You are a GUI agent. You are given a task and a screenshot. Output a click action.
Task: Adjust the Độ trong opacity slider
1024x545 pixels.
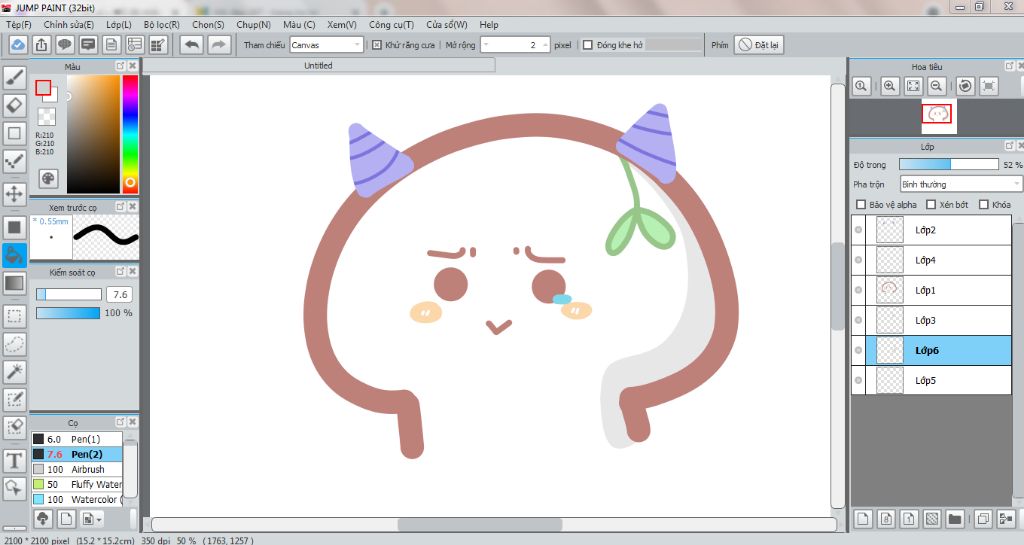point(948,164)
